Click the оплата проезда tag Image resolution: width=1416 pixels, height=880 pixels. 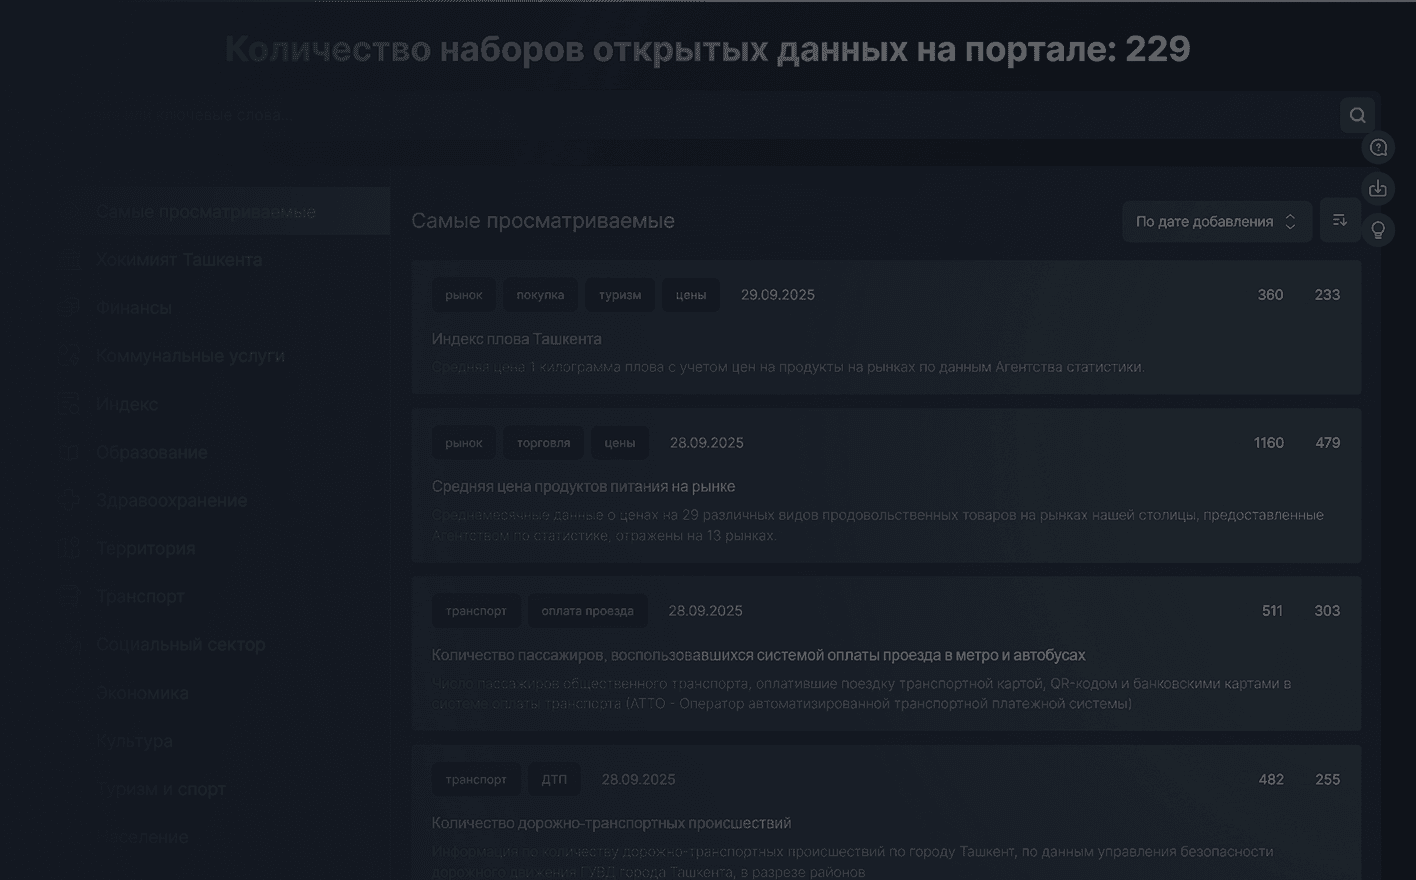coord(588,610)
